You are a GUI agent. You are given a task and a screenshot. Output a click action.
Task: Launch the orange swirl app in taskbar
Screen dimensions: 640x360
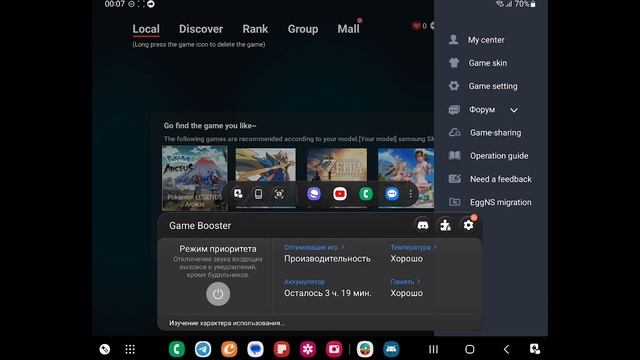click(229, 349)
